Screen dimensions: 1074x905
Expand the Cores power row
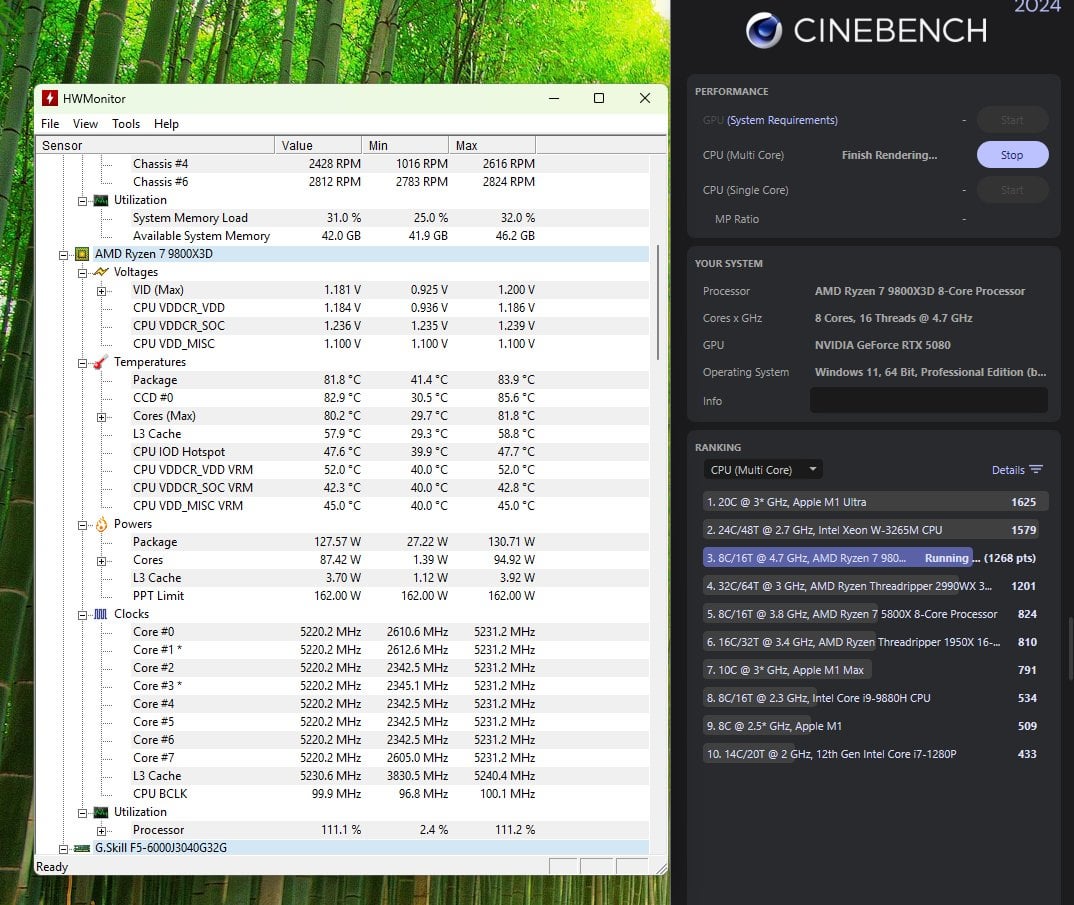pyautogui.click(x=101, y=561)
